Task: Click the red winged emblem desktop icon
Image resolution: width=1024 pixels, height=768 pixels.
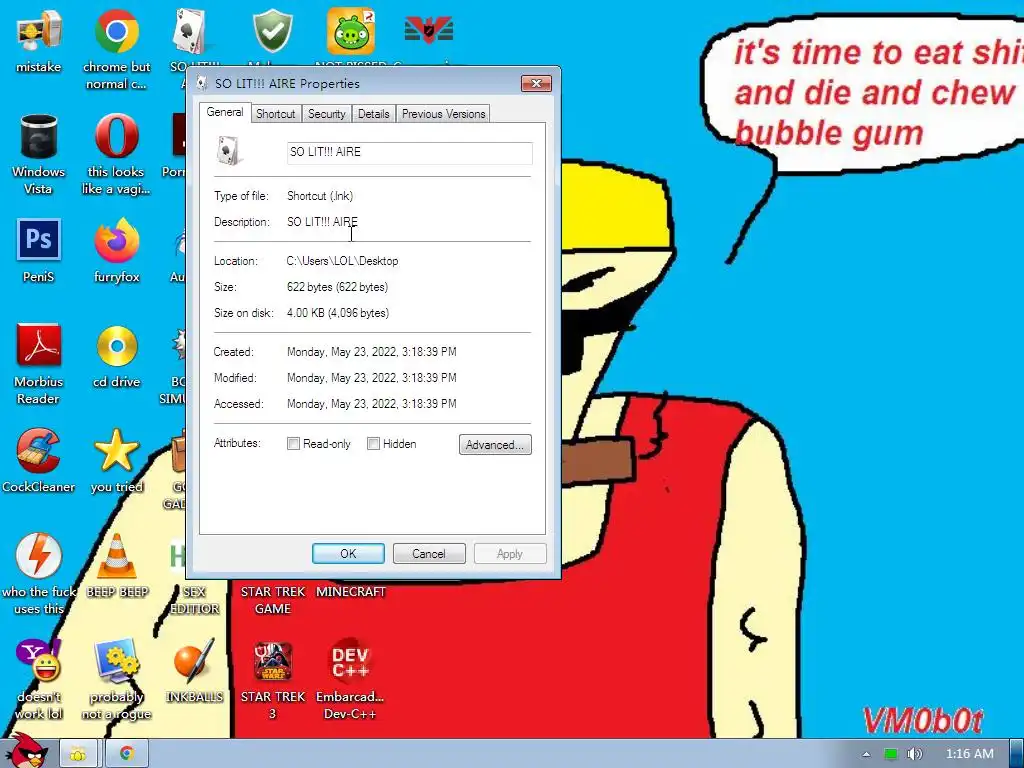Action: [429, 30]
